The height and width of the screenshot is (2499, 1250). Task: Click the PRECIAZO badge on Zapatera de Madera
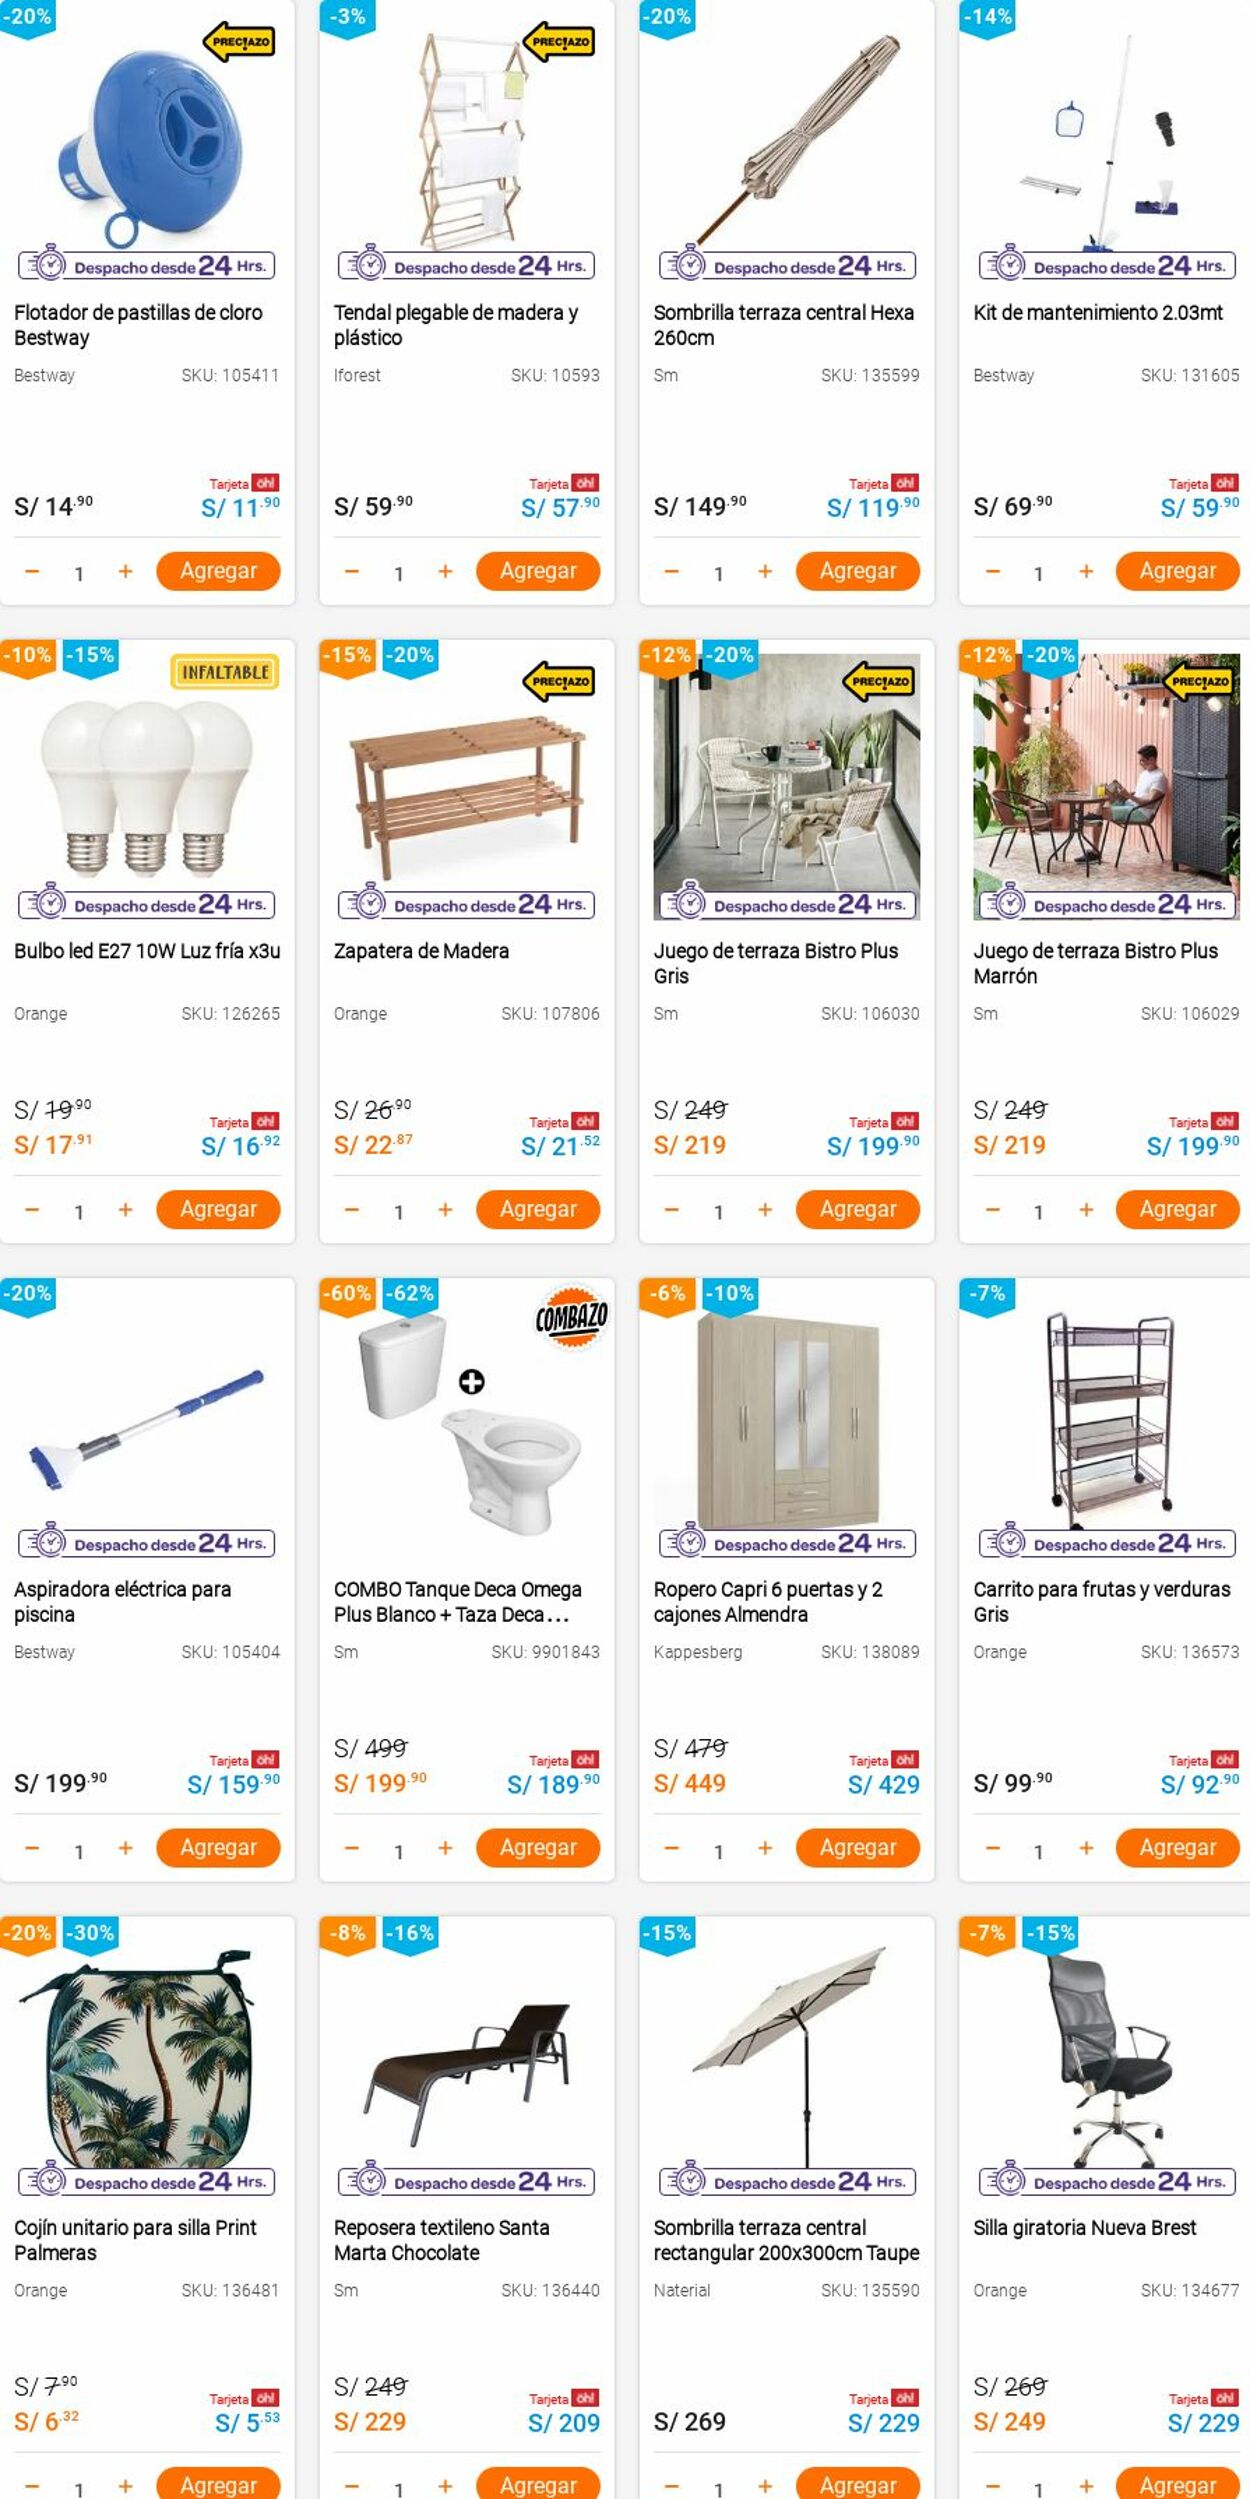[559, 682]
